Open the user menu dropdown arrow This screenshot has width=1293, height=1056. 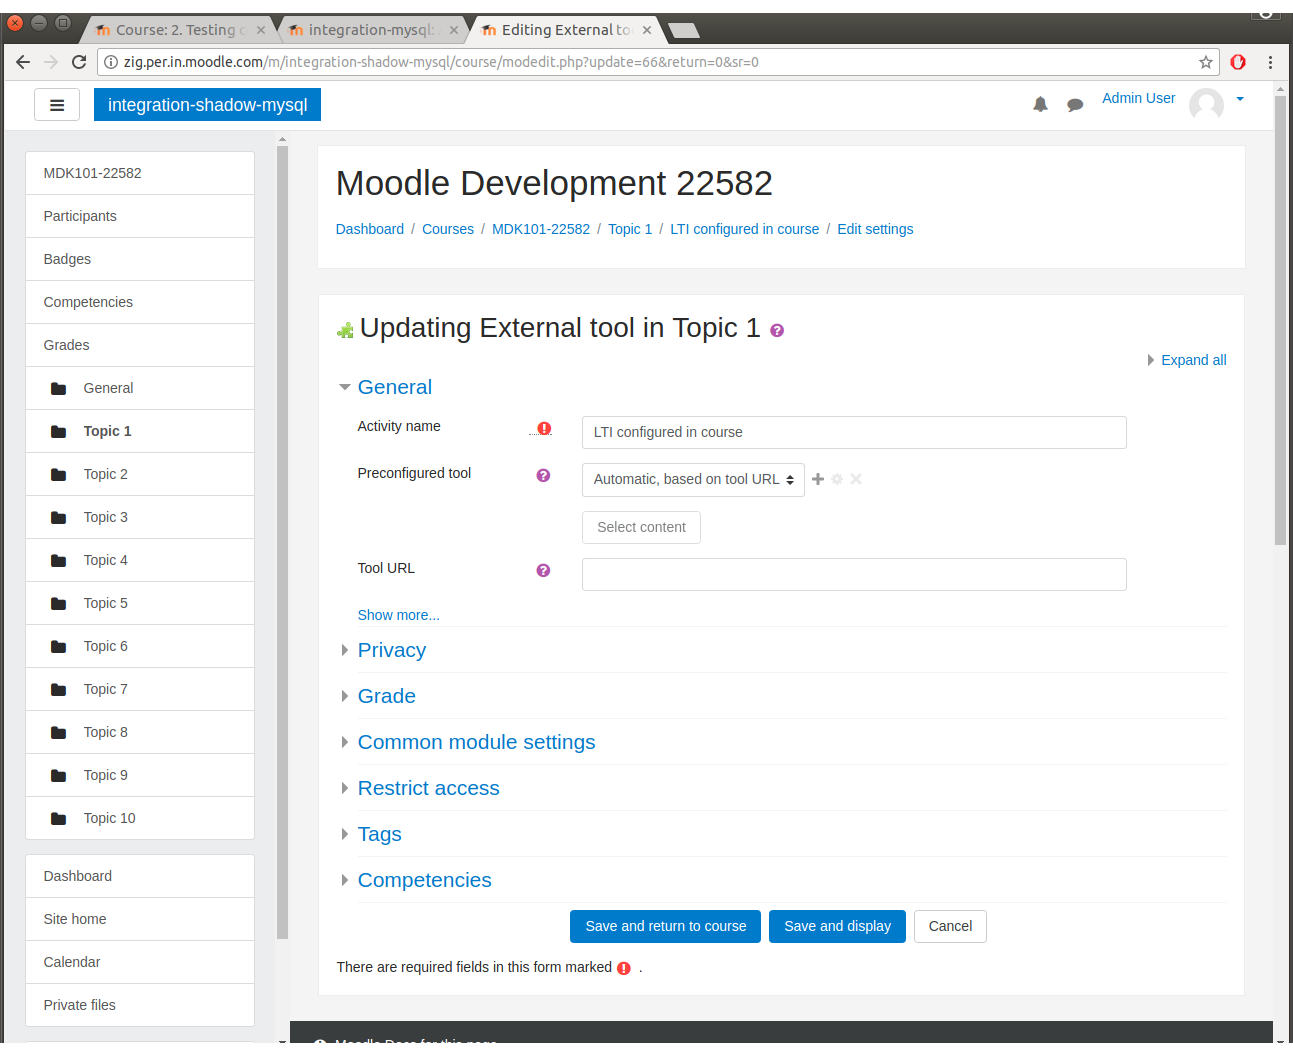[1240, 99]
